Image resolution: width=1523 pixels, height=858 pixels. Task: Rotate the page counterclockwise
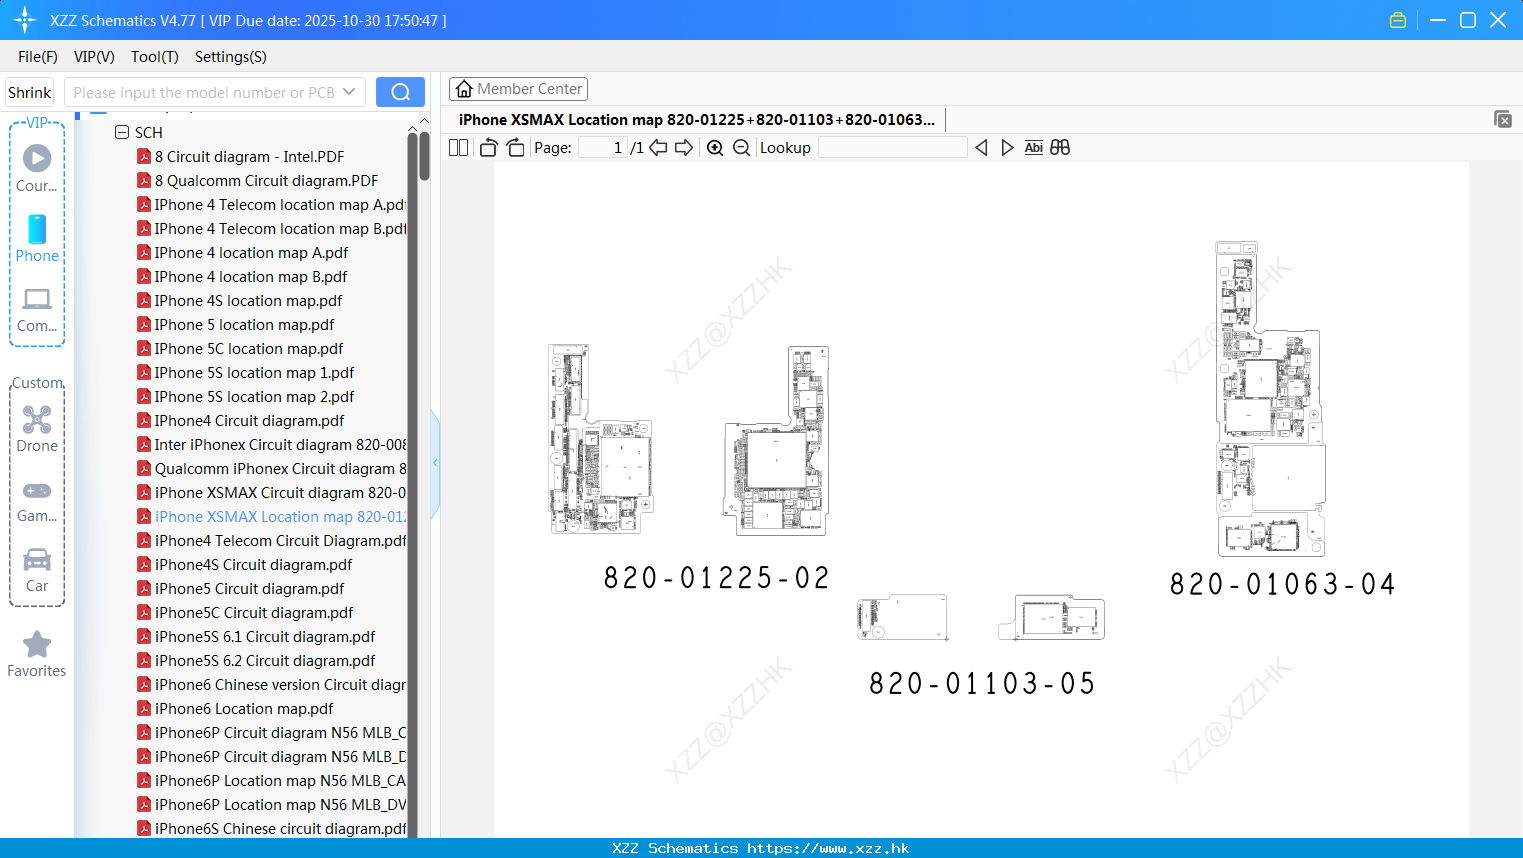[488, 148]
